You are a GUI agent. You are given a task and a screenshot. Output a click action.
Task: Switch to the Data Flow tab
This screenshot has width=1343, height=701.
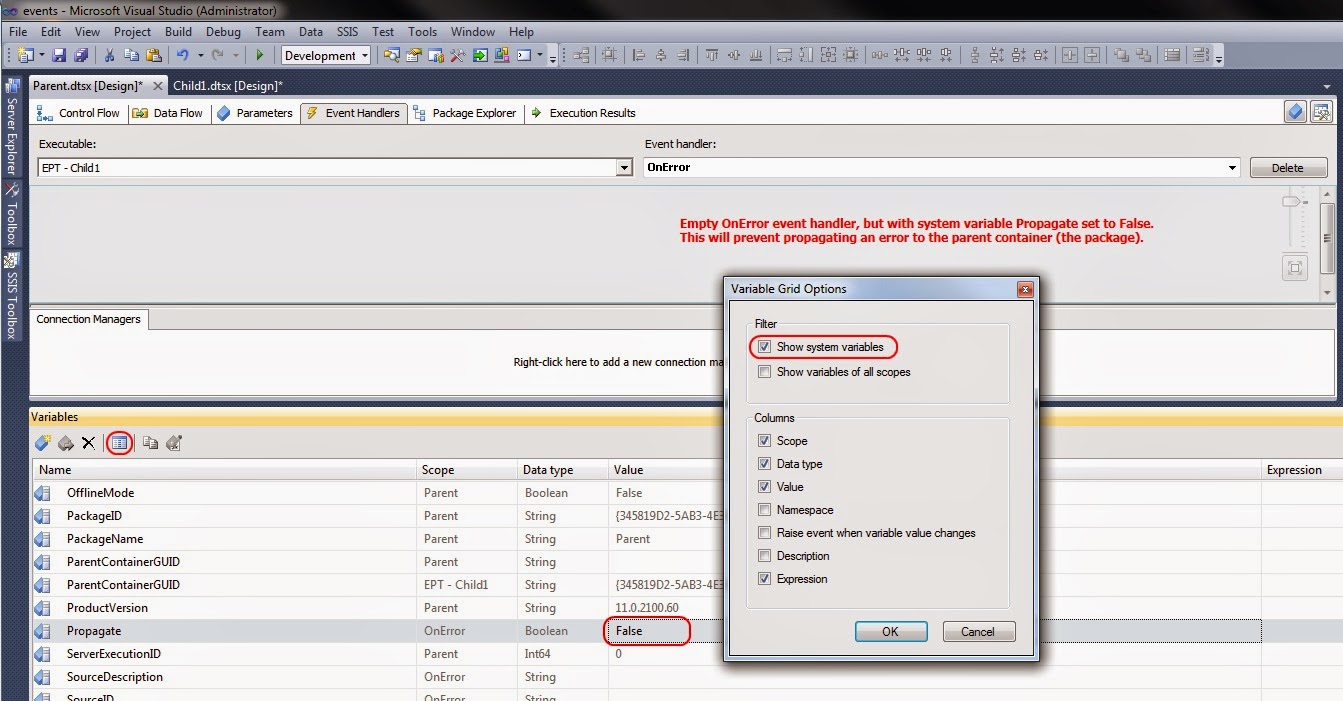click(x=167, y=113)
